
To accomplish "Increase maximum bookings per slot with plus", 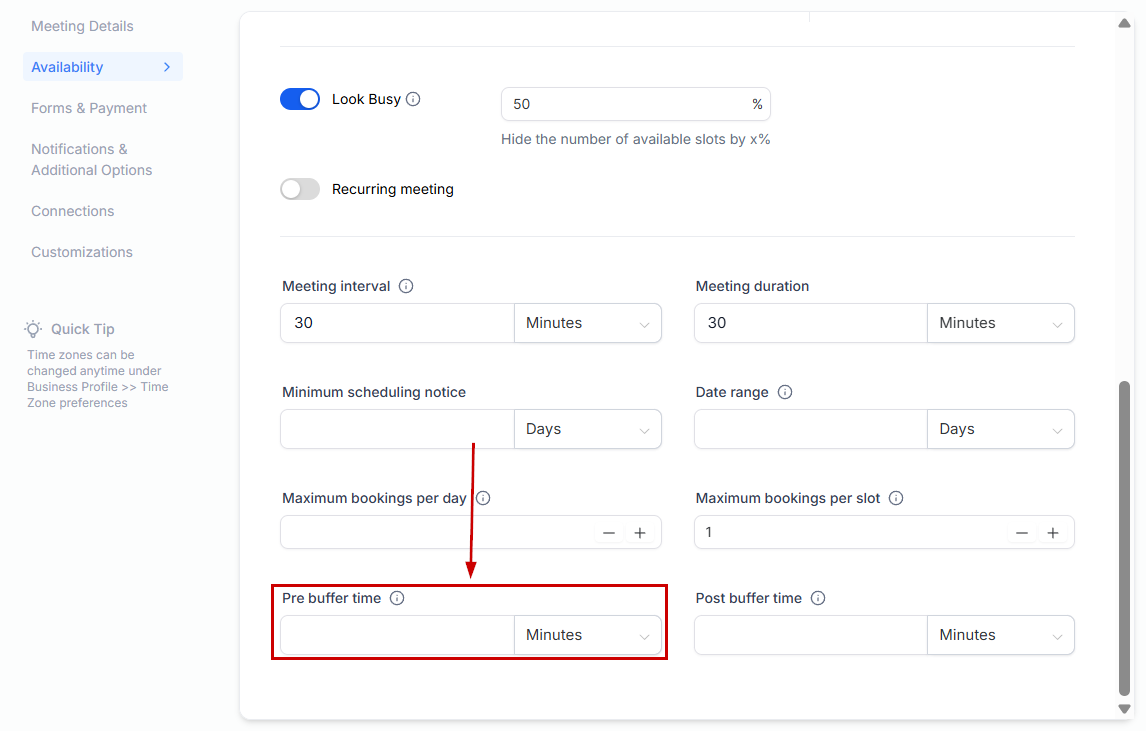I will tap(1053, 533).
